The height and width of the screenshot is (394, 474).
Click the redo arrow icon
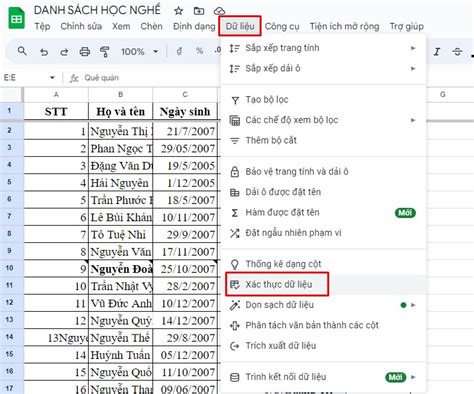click(64, 52)
